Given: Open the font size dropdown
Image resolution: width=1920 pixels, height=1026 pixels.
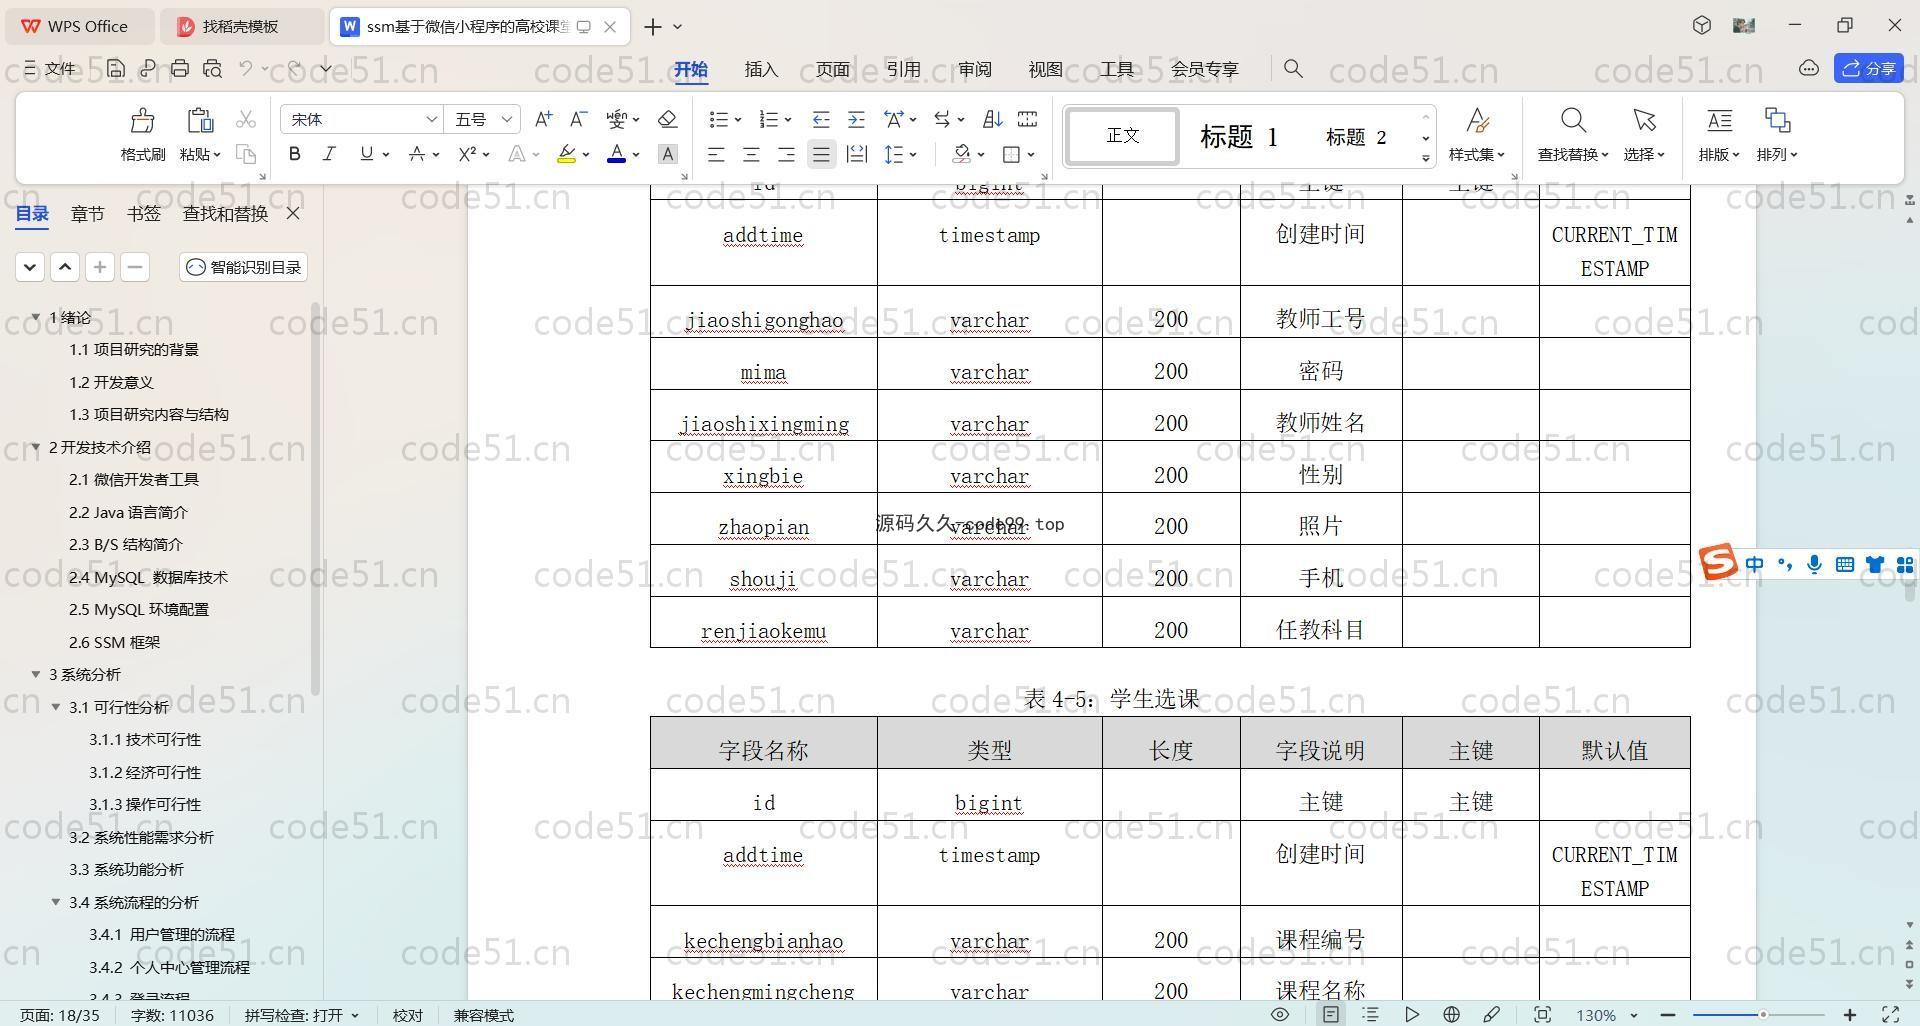Looking at the screenshot, I should coord(507,119).
